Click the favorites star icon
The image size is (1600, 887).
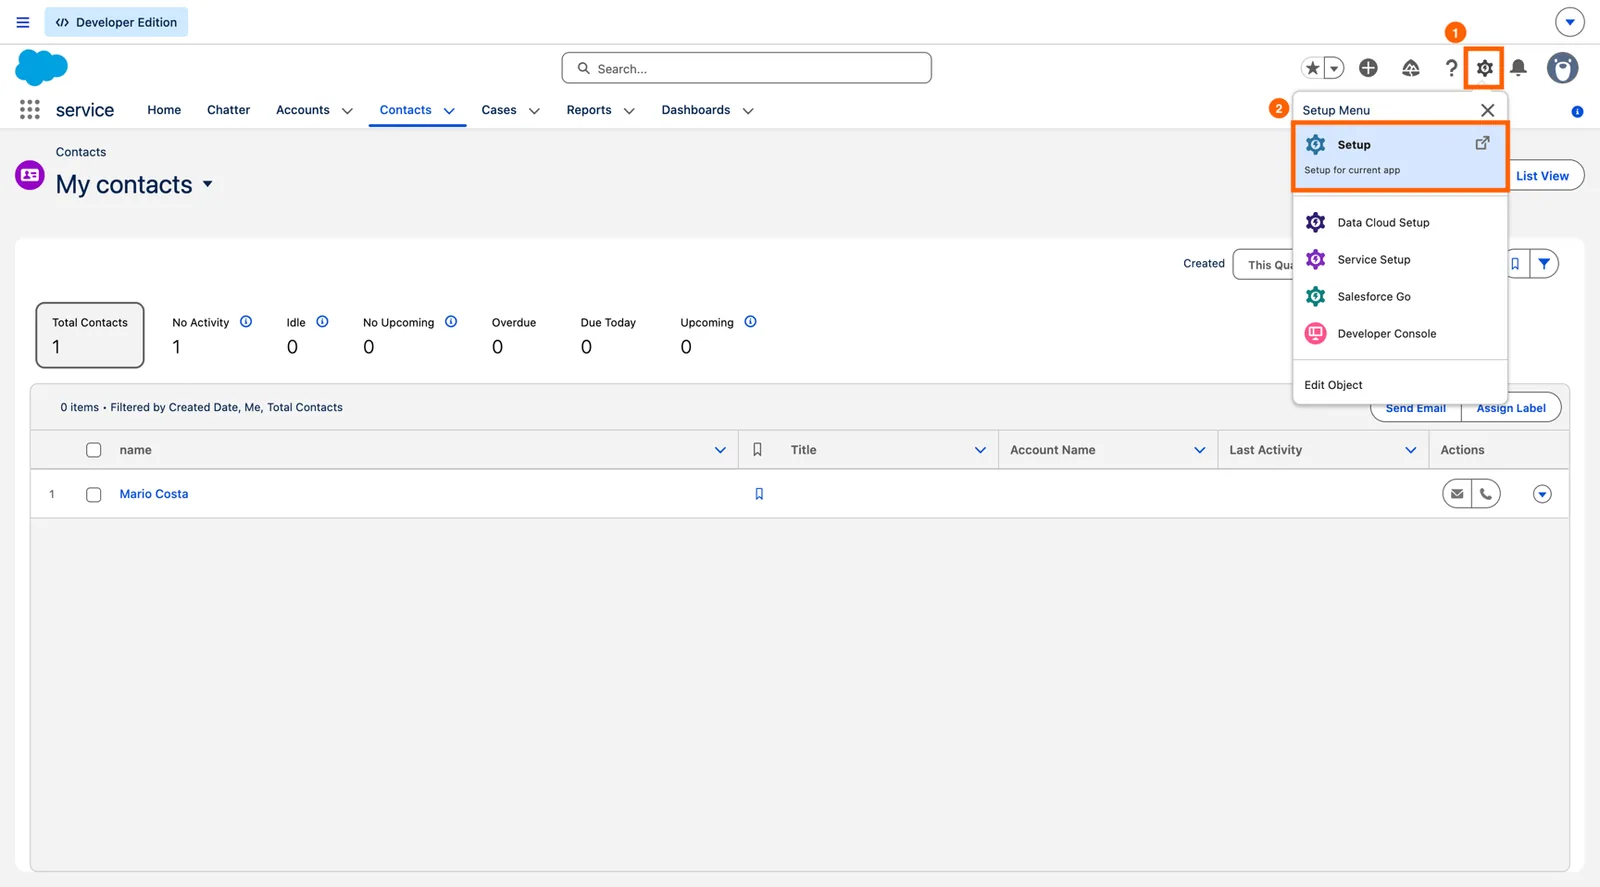pyautogui.click(x=1312, y=68)
